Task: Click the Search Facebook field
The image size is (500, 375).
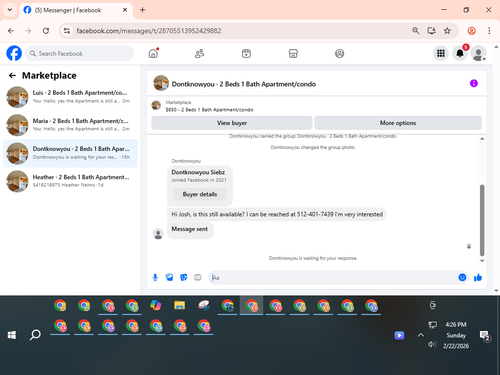Action: [80, 53]
